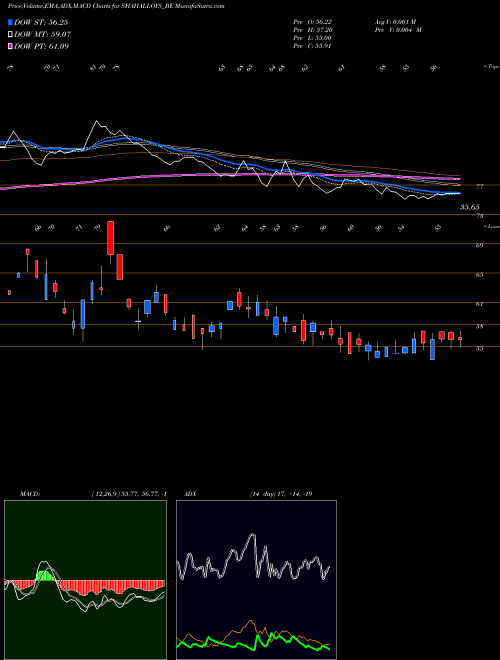Select the DOW MT: 59.07 label
The width and height of the screenshot is (500, 660).
[x=42, y=35]
